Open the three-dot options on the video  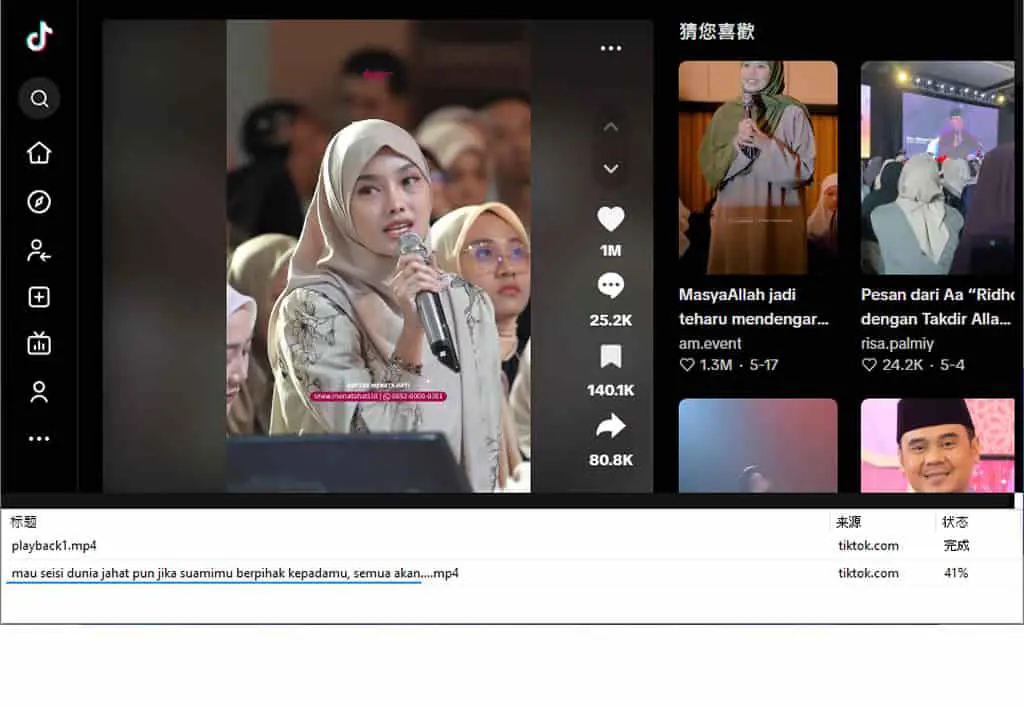click(x=611, y=48)
